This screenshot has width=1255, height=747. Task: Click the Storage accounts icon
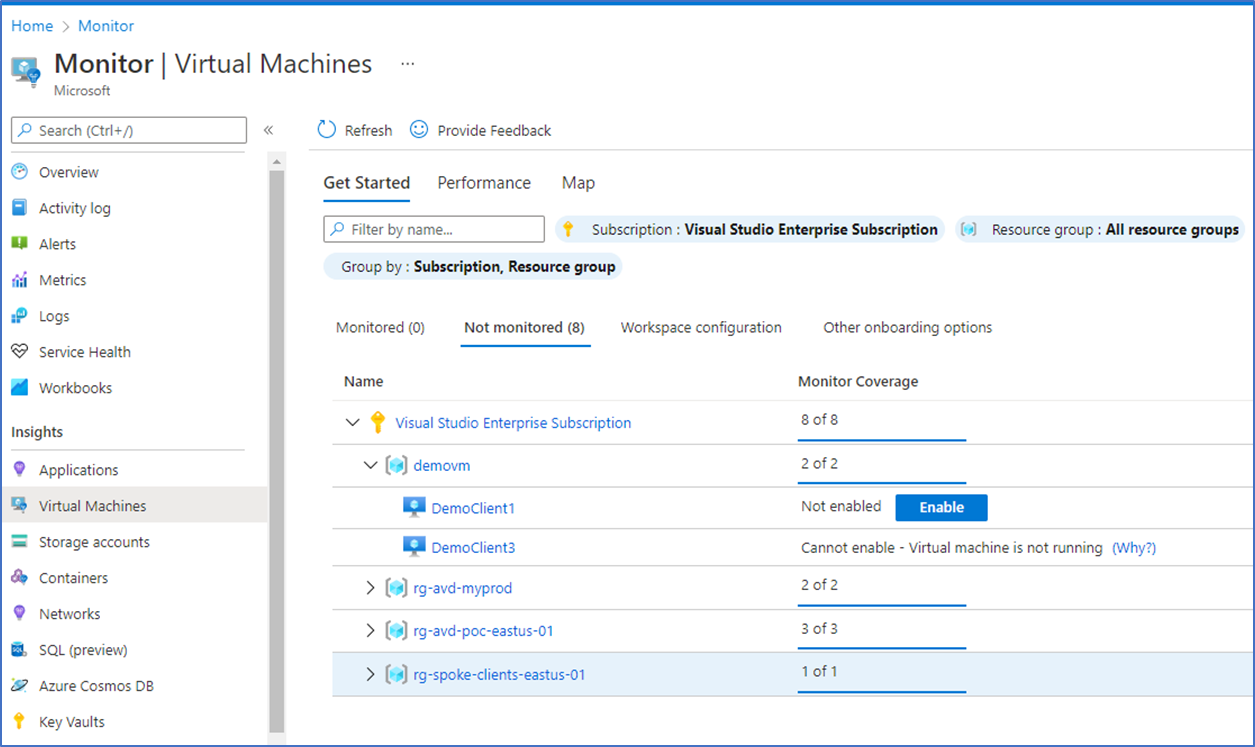[19, 542]
